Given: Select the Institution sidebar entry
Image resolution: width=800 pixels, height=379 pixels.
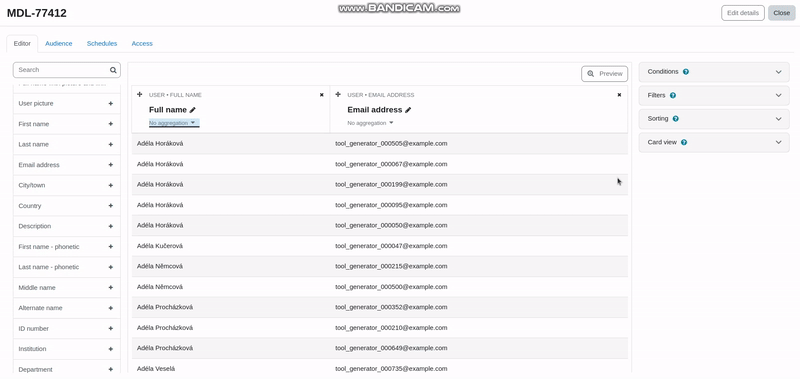Looking at the screenshot, I should tap(67, 349).
